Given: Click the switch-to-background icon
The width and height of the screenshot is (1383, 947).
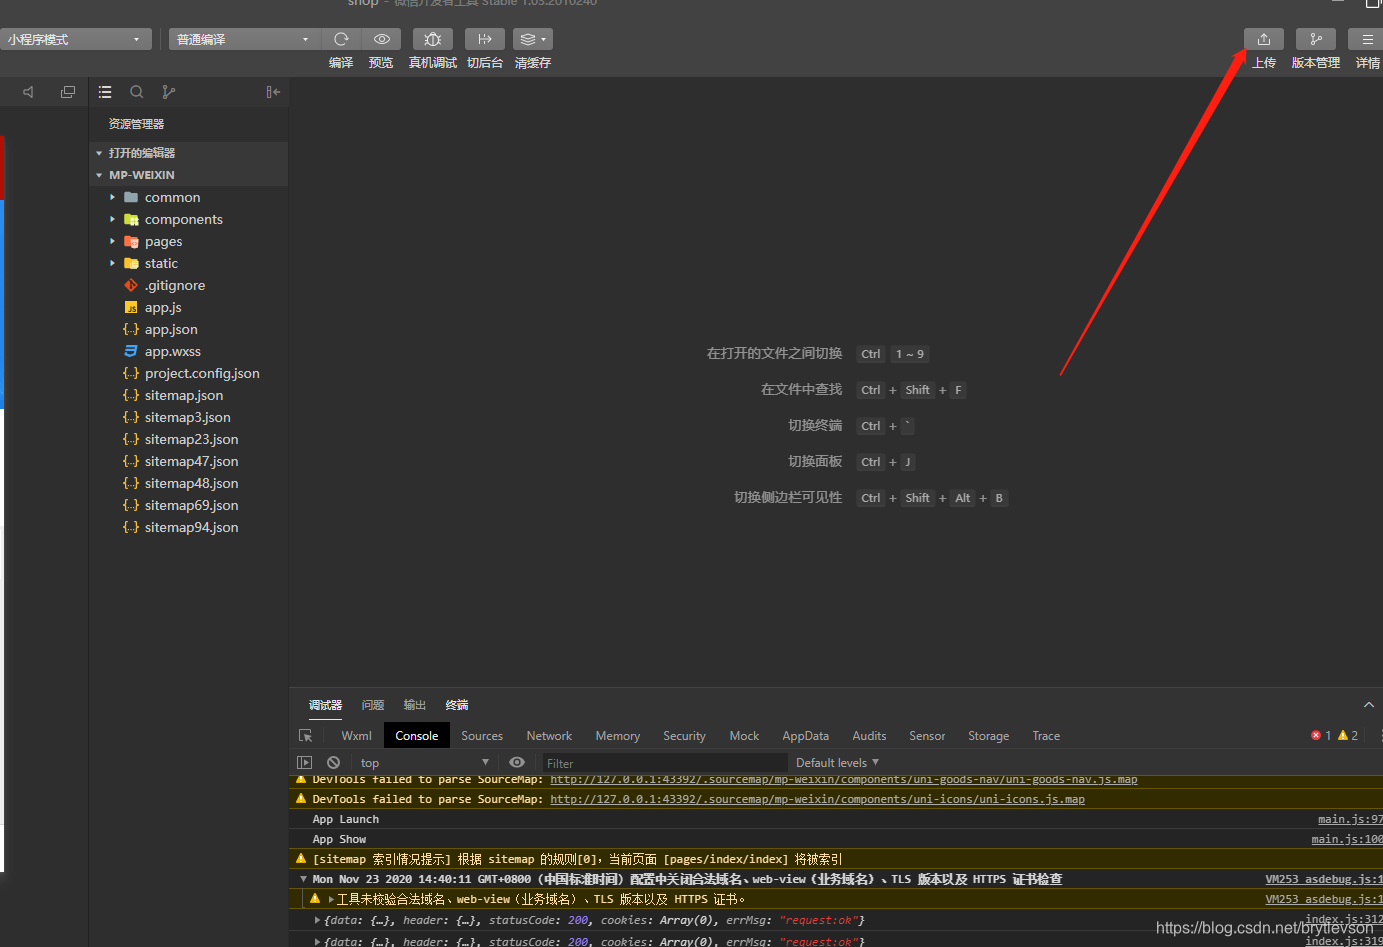Looking at the screenshot, I should 485,39.
